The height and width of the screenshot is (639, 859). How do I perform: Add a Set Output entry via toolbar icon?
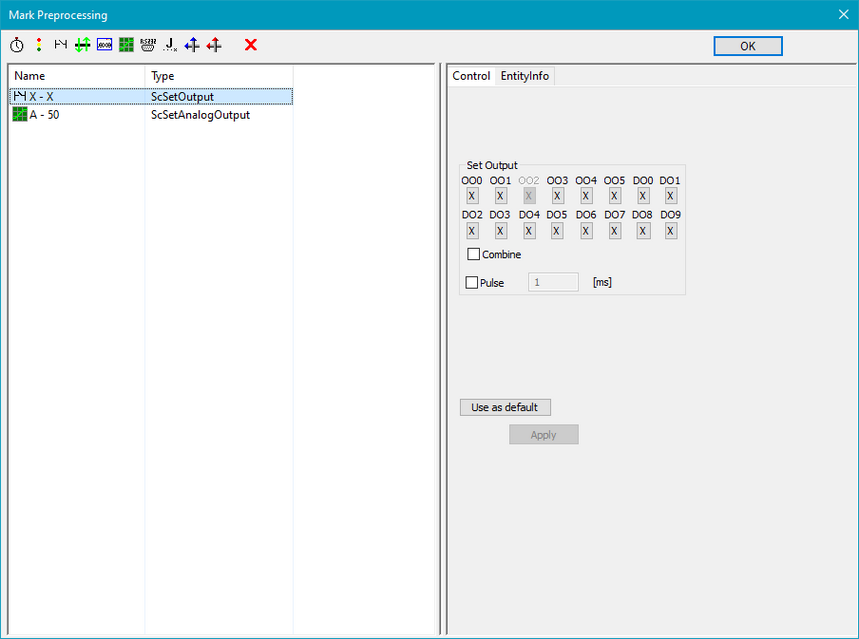pyautogui.click(x=61, y=45)
